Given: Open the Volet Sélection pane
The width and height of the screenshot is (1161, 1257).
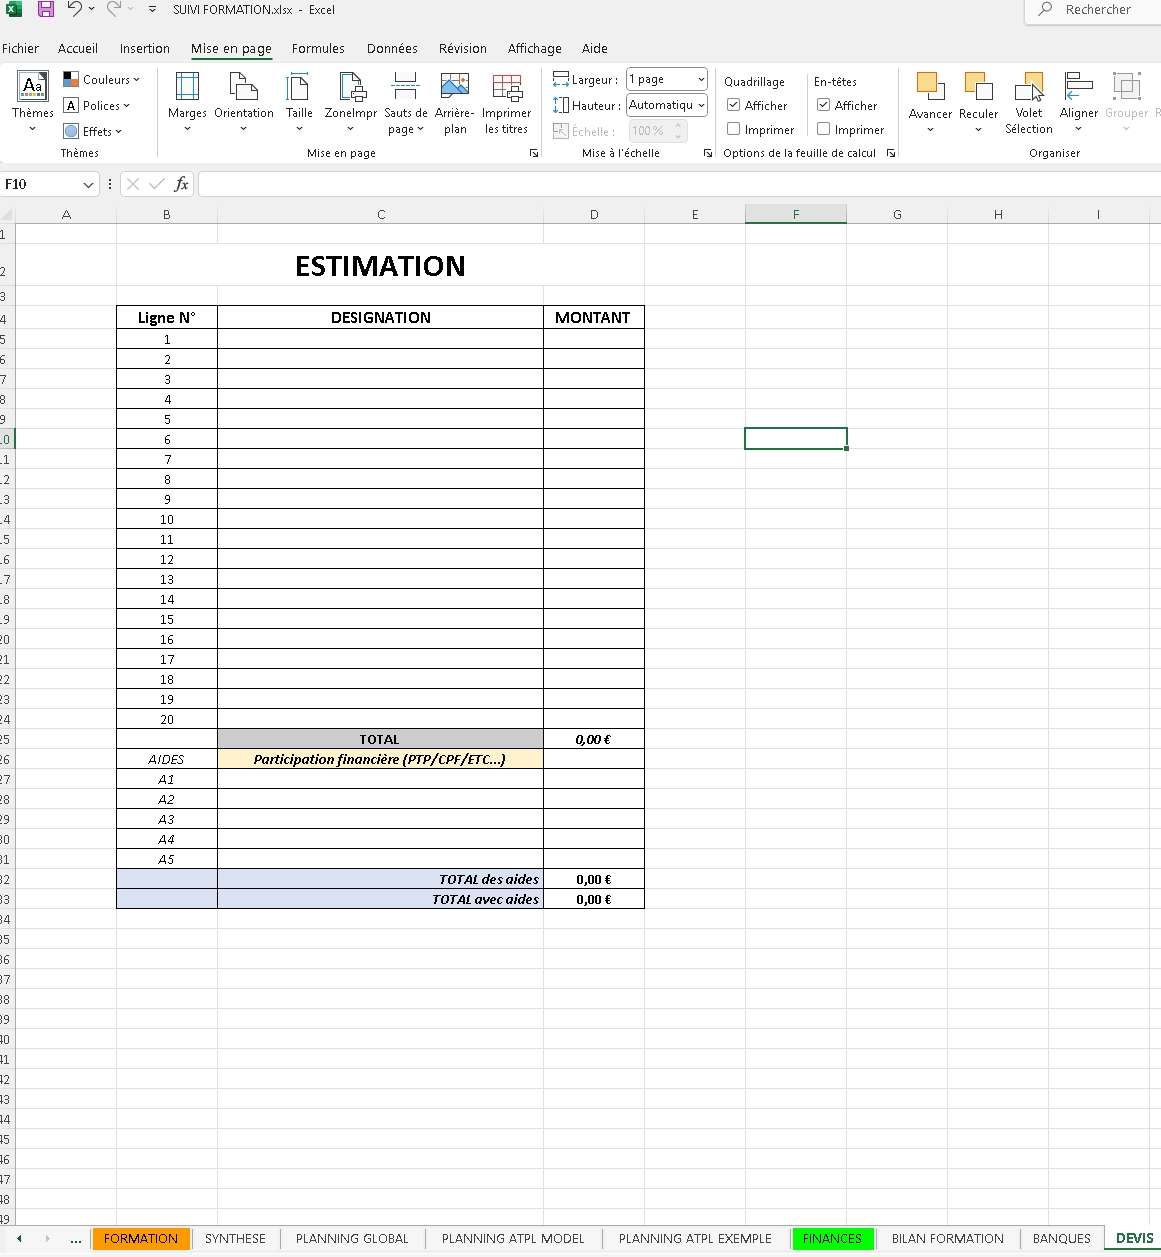Looking at the screenshot, I should pyautogui.click(x=1029, y=102).
